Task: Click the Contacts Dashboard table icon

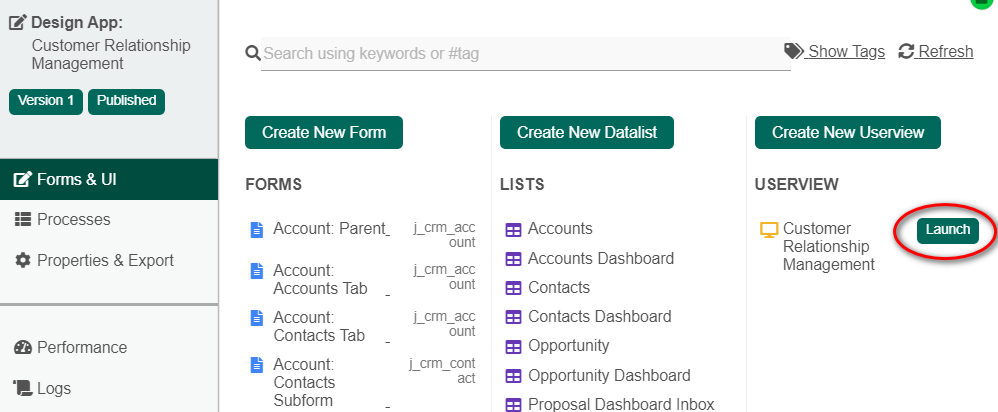Action: click(513, 318)
